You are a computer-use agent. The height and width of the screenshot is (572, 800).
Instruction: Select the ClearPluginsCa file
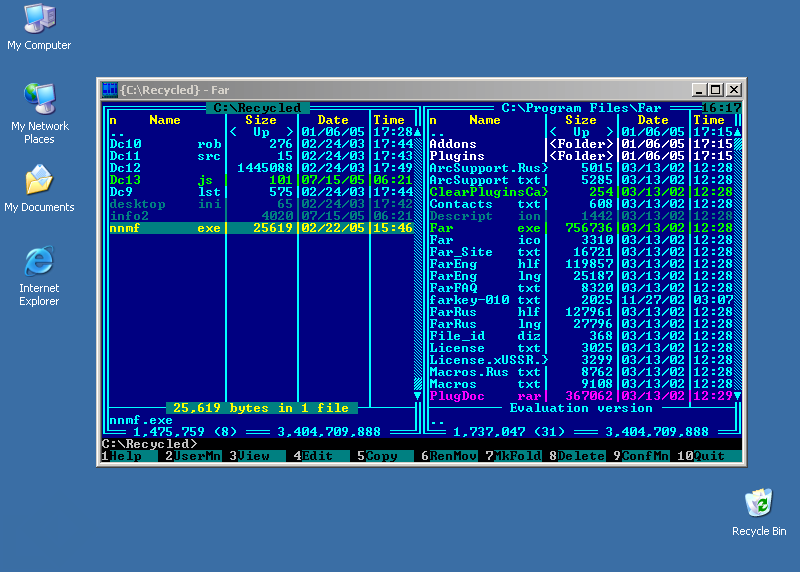coord(581,192)
